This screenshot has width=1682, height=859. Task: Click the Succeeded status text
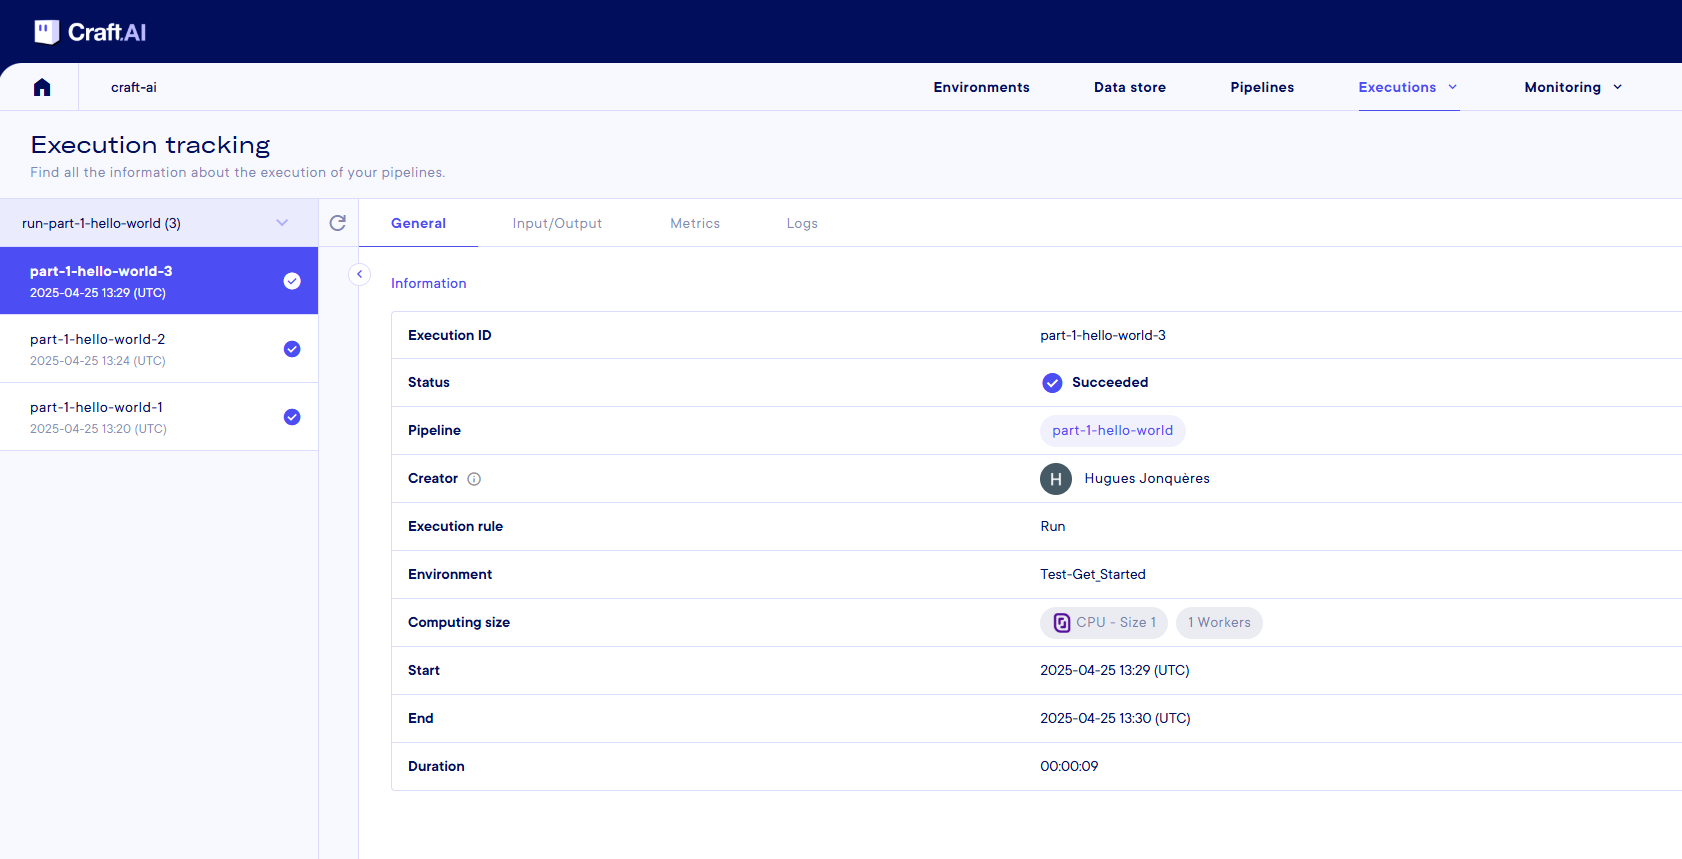(1110, 383)
